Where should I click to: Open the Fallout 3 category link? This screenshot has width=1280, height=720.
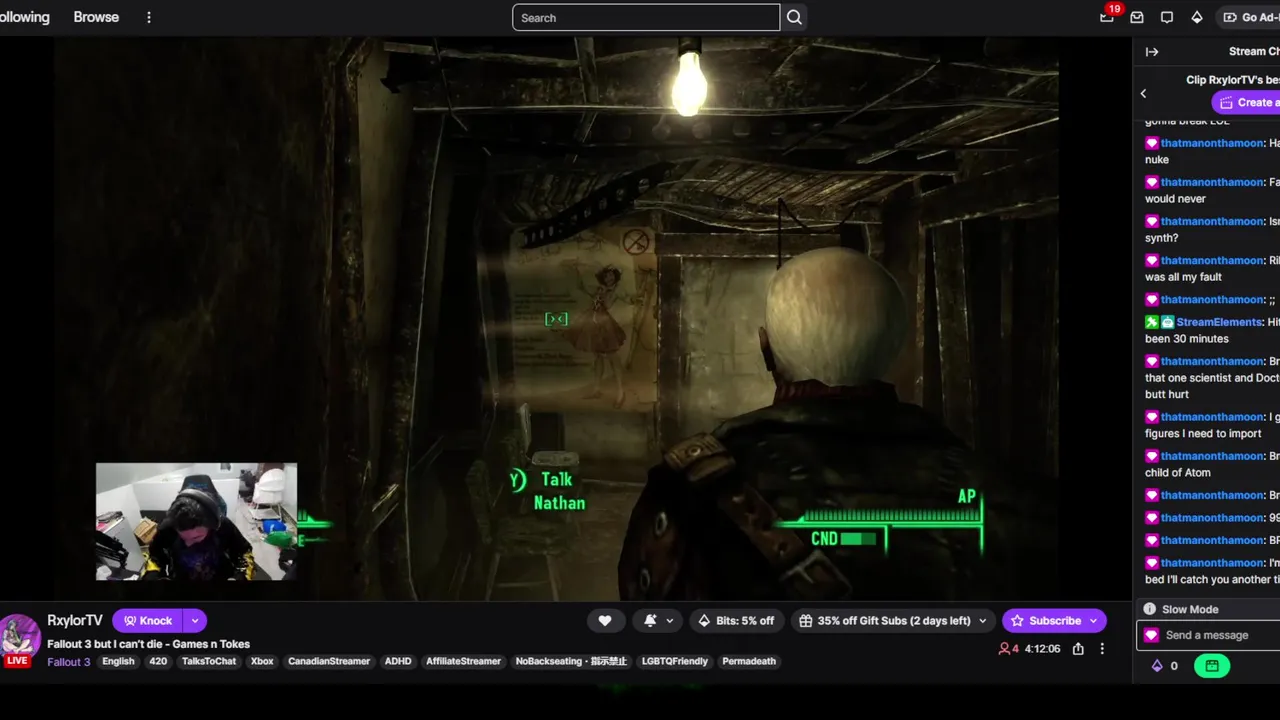[69, 661]
